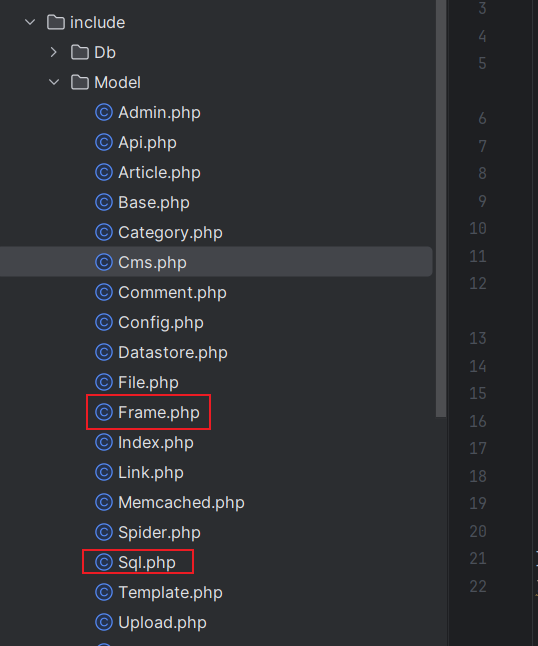Expand the Db folder chevron
The width and height of the screenshot is (538, 646).
tap(54, 52)
